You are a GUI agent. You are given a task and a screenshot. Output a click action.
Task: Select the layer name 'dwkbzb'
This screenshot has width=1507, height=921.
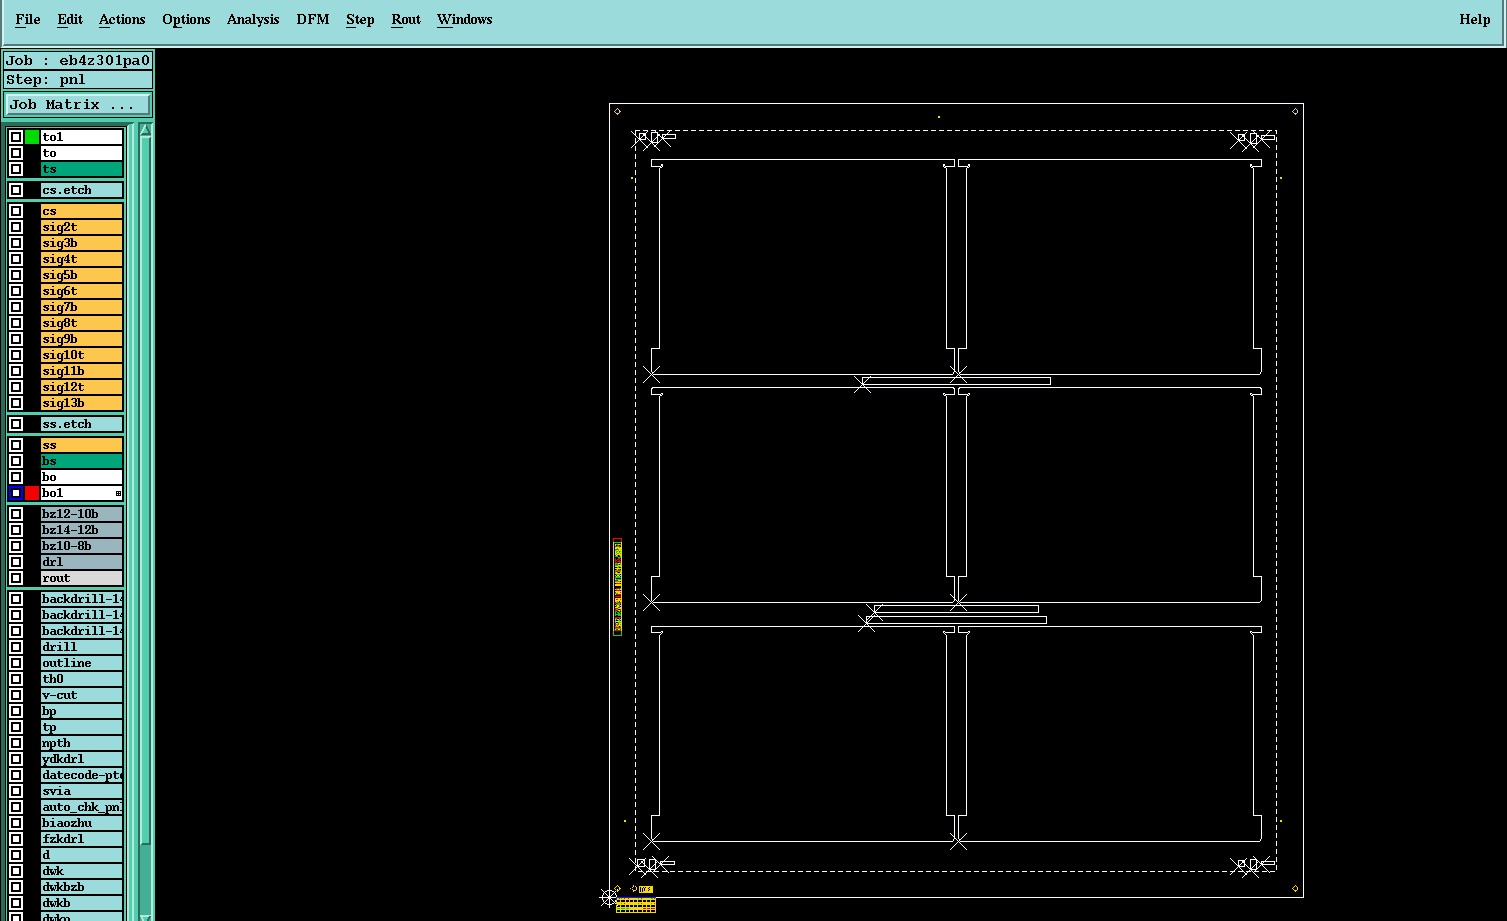[x=81, y=887]
